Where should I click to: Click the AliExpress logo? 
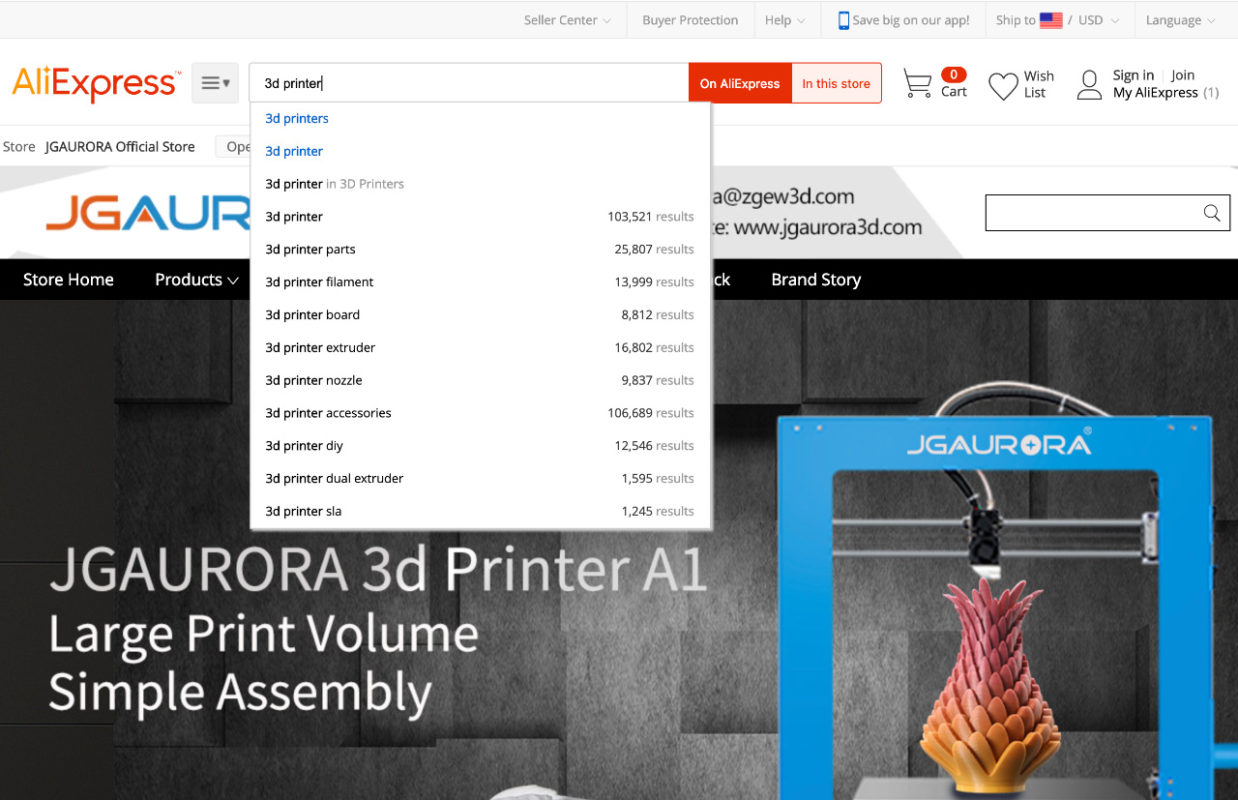pos(96,84)
